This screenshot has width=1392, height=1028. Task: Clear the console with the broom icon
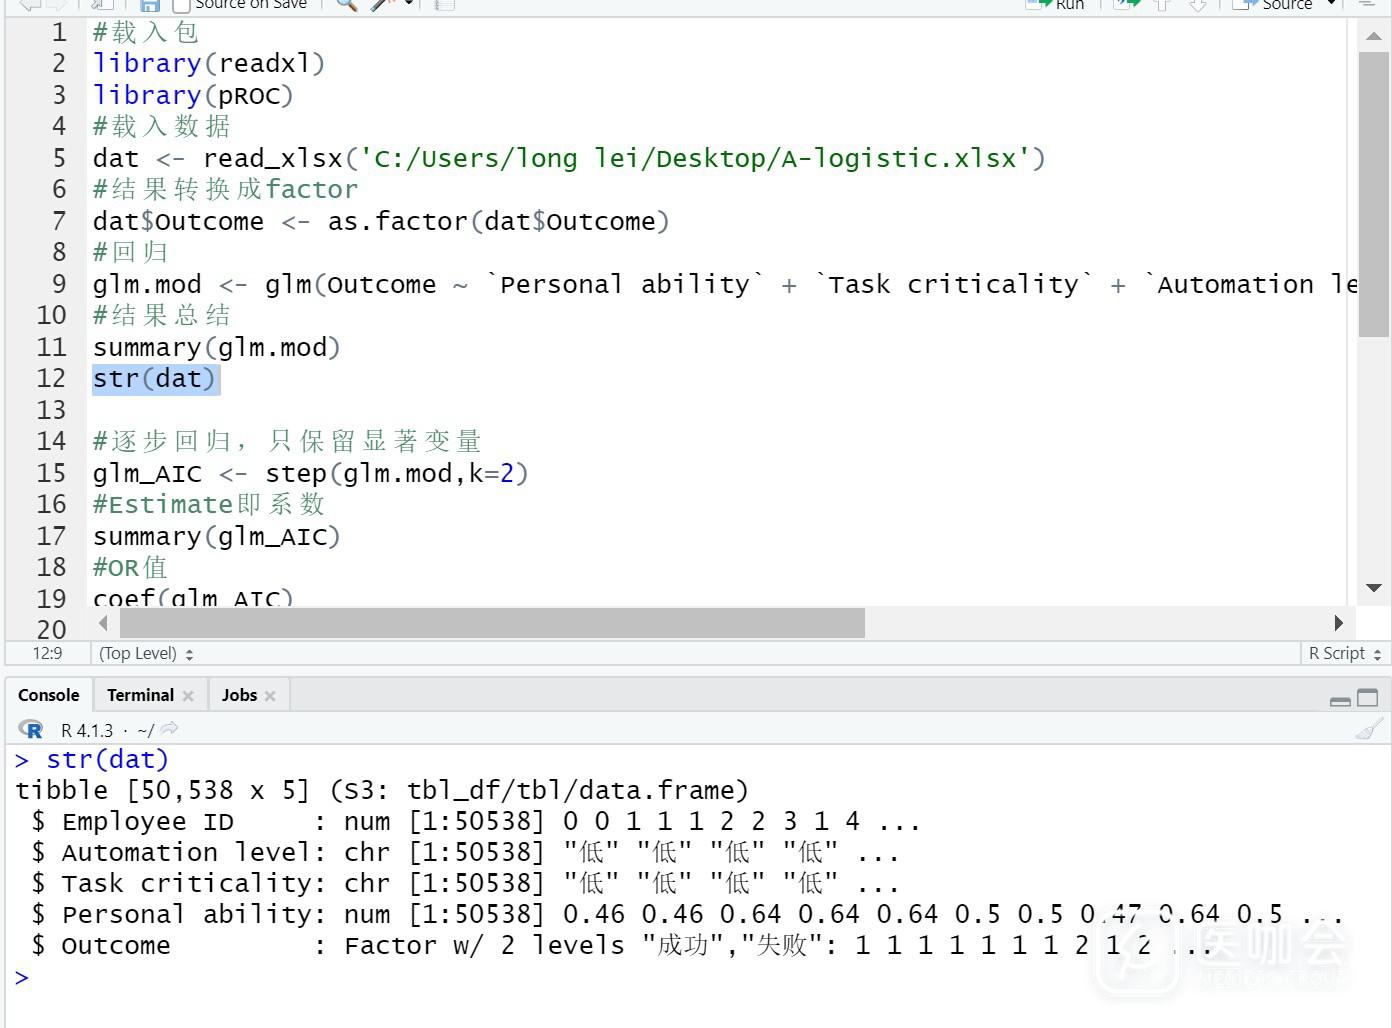pos(1368,729)
